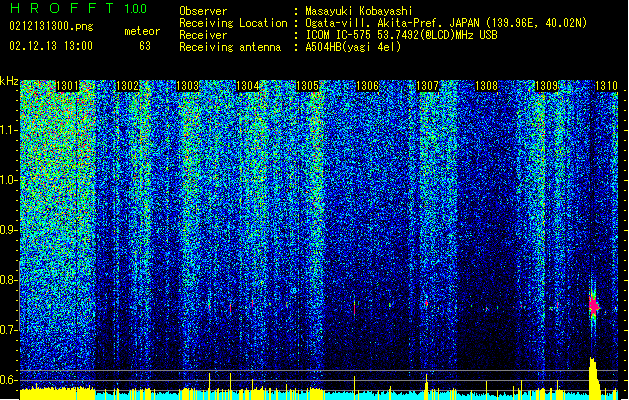Screen dimensions: 629x400
Task: Click the 1306 time marker
Action: click(367, 86)
